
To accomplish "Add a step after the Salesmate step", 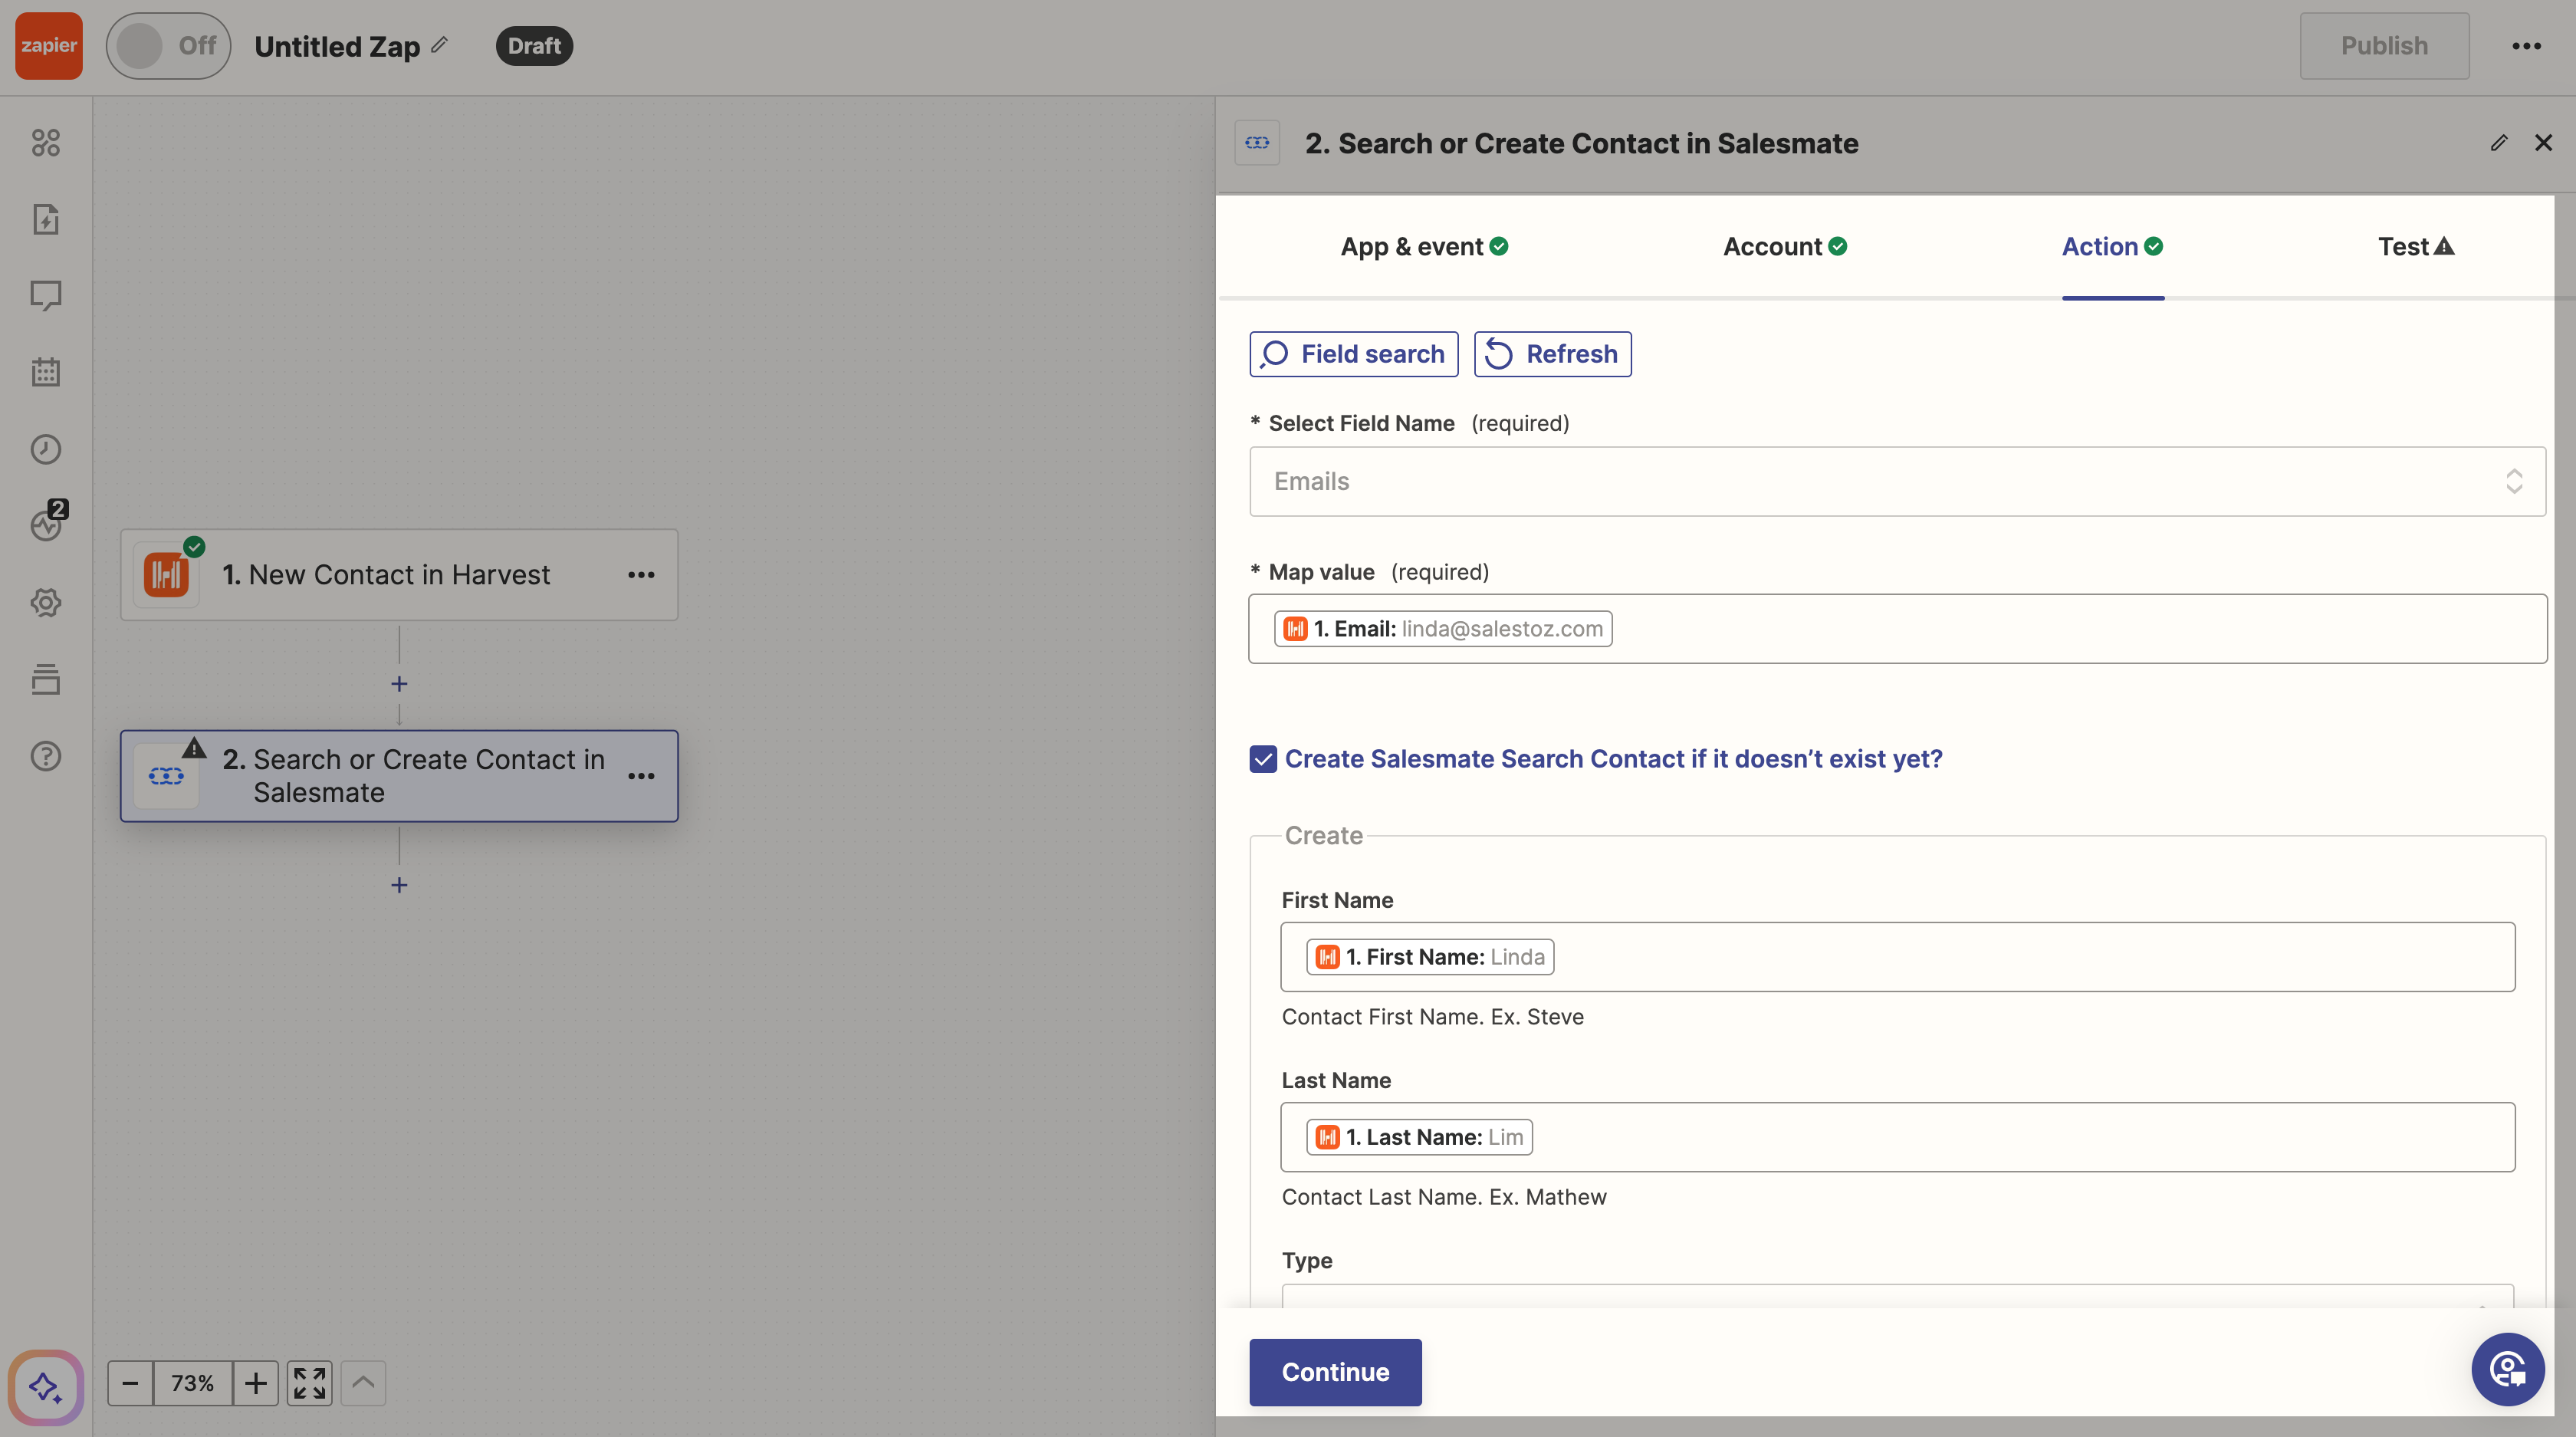I will 399,885.
